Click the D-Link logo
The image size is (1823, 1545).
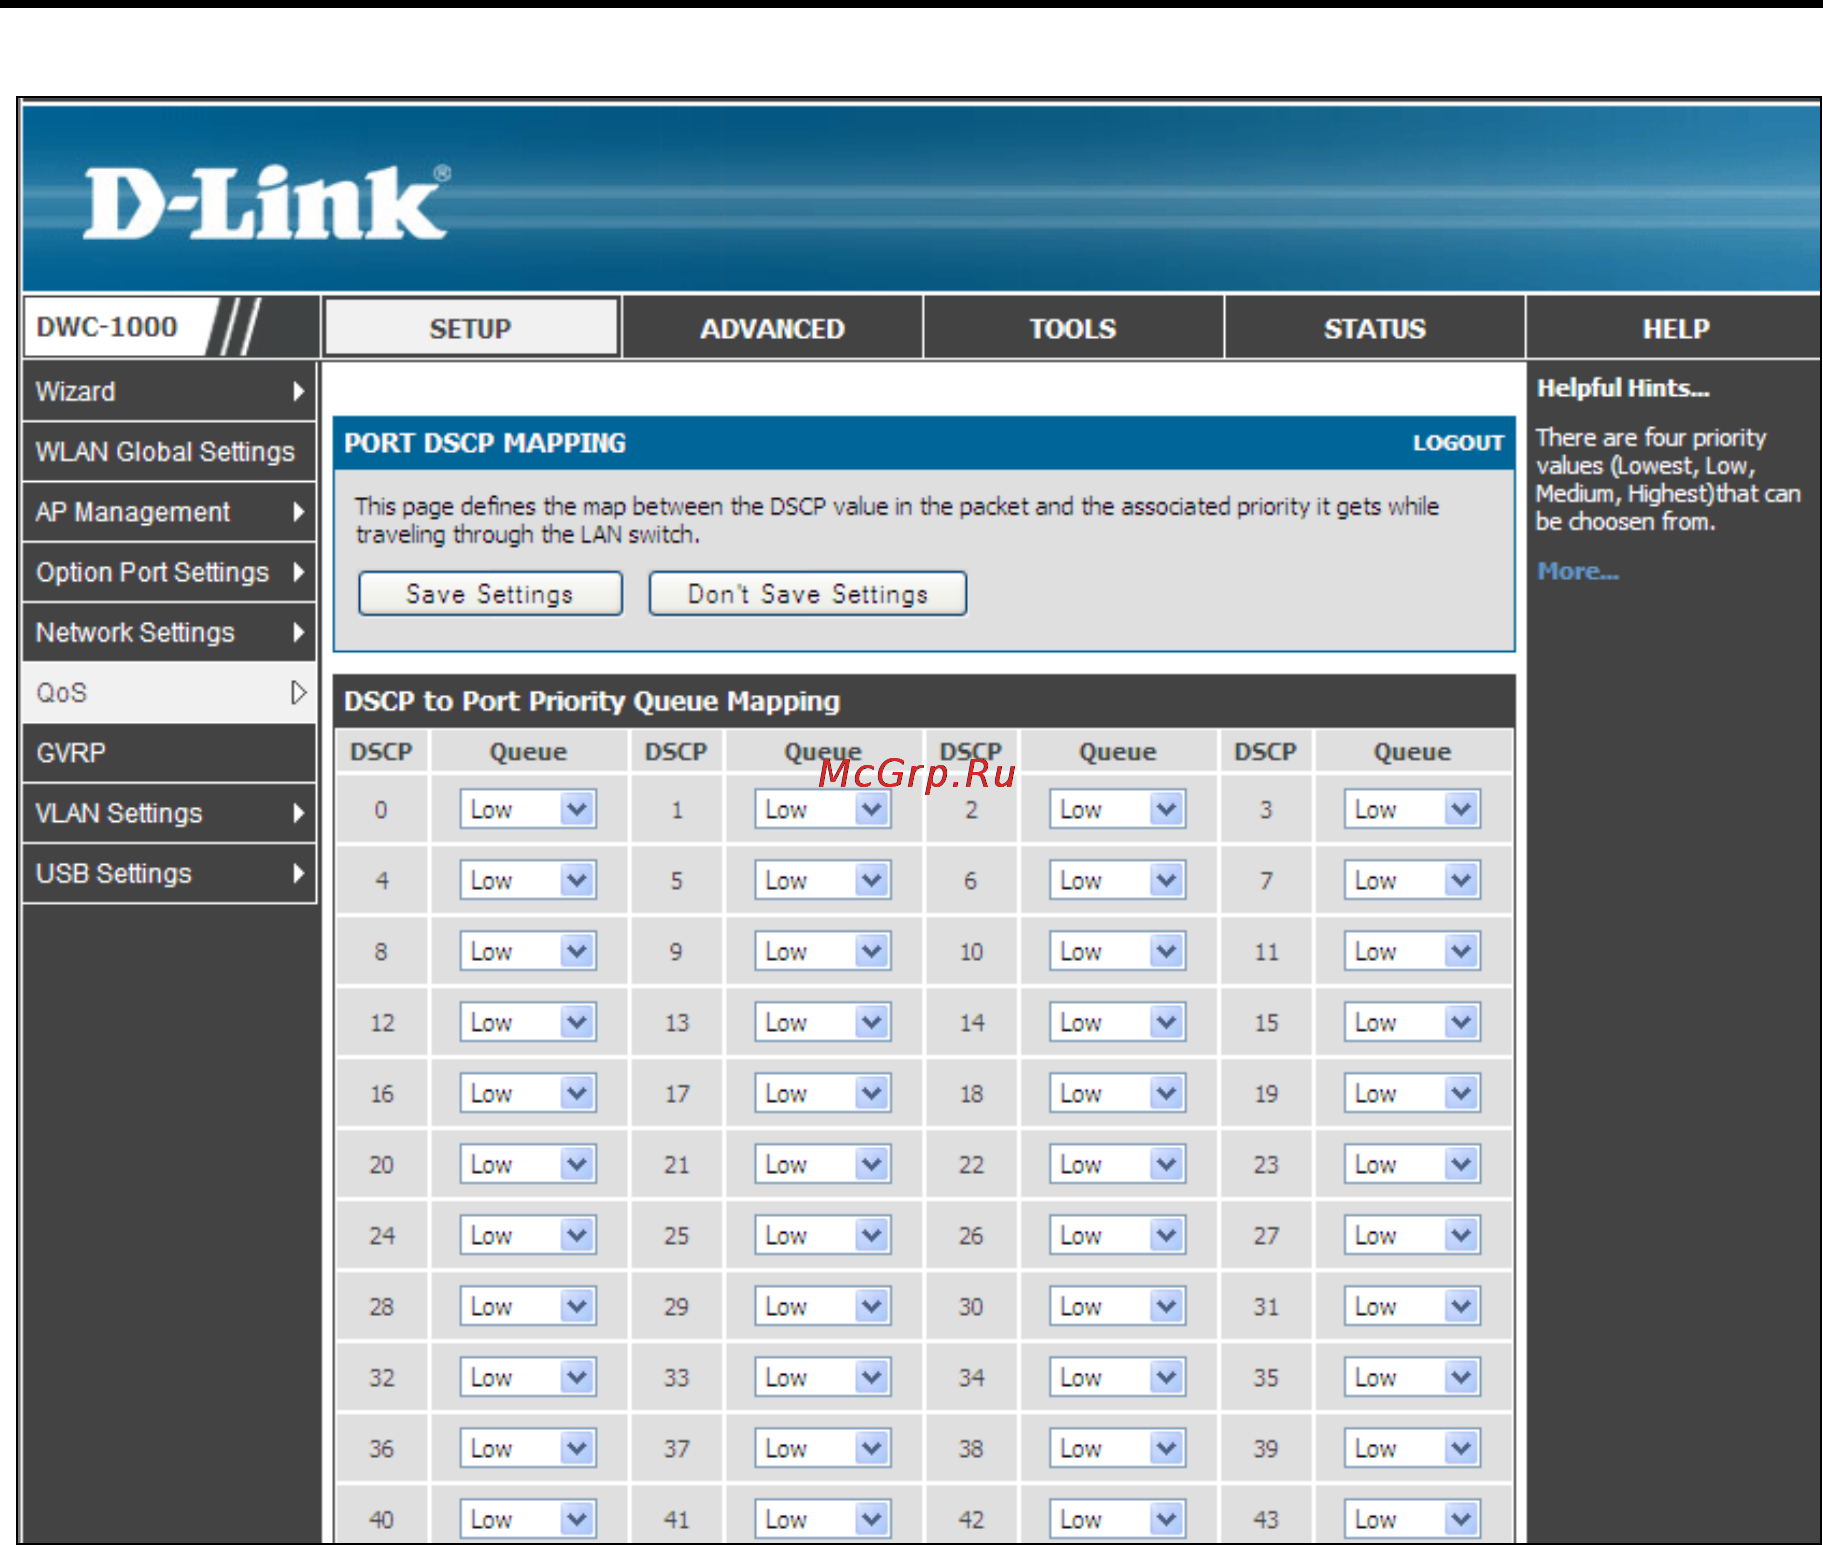click(x=266, y=203)
